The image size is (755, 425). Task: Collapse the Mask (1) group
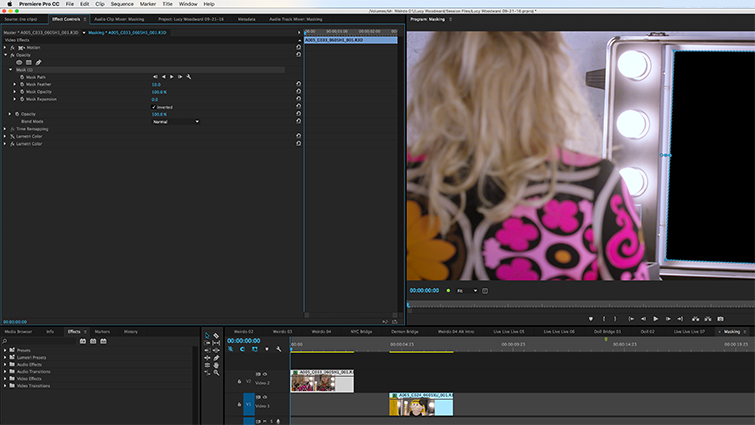[x=11, y=70]
